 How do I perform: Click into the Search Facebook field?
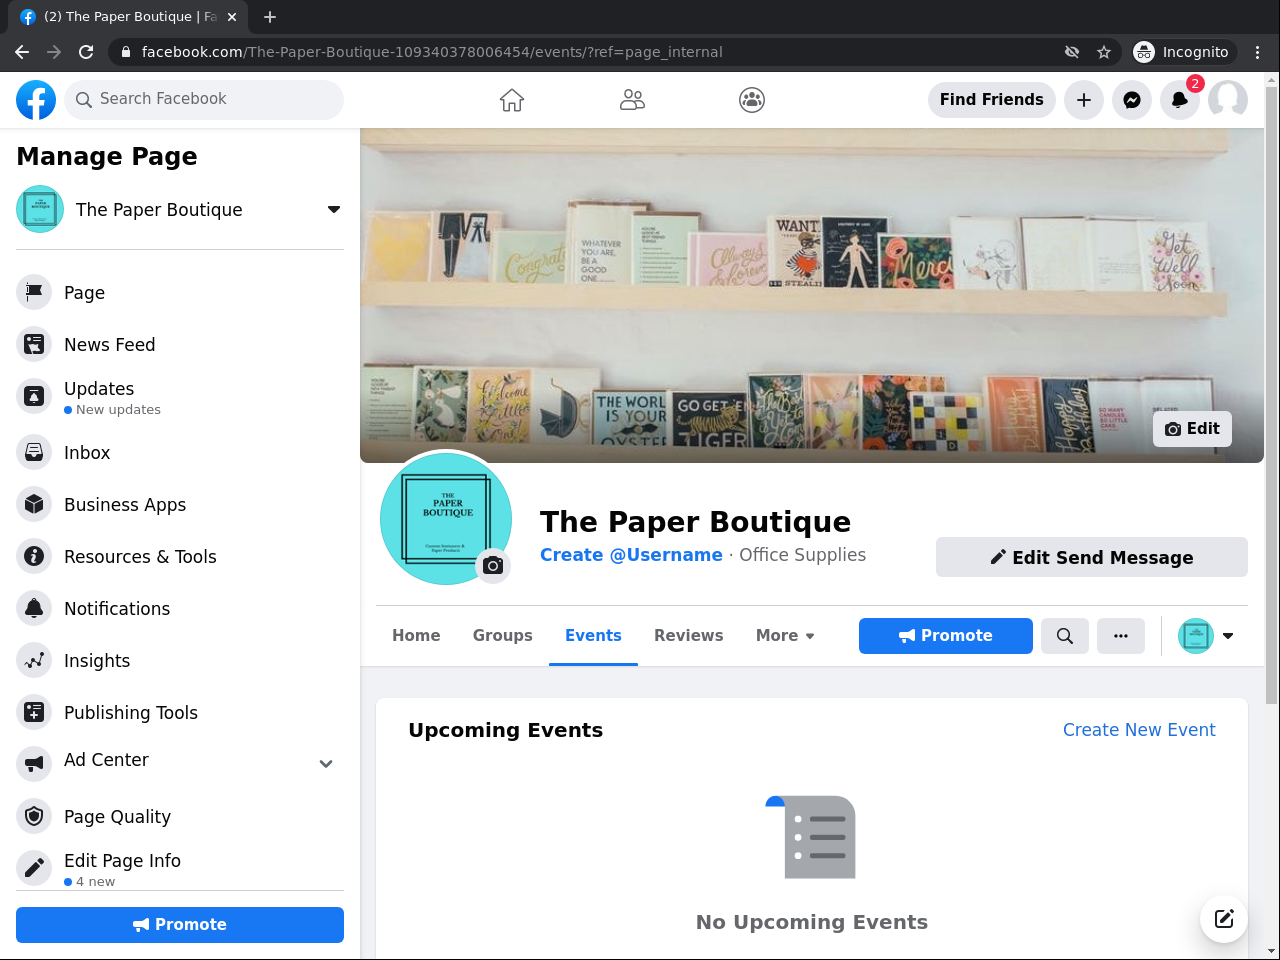click(204, 100)
